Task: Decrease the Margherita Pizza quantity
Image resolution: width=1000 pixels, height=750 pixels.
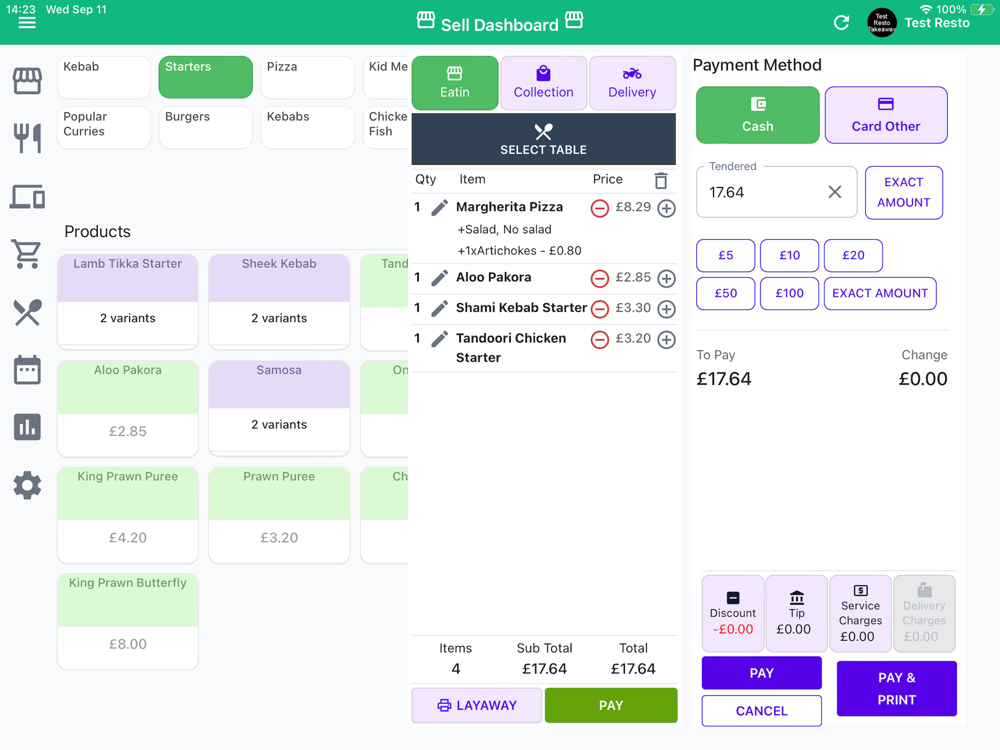Action: coord(599,208)
